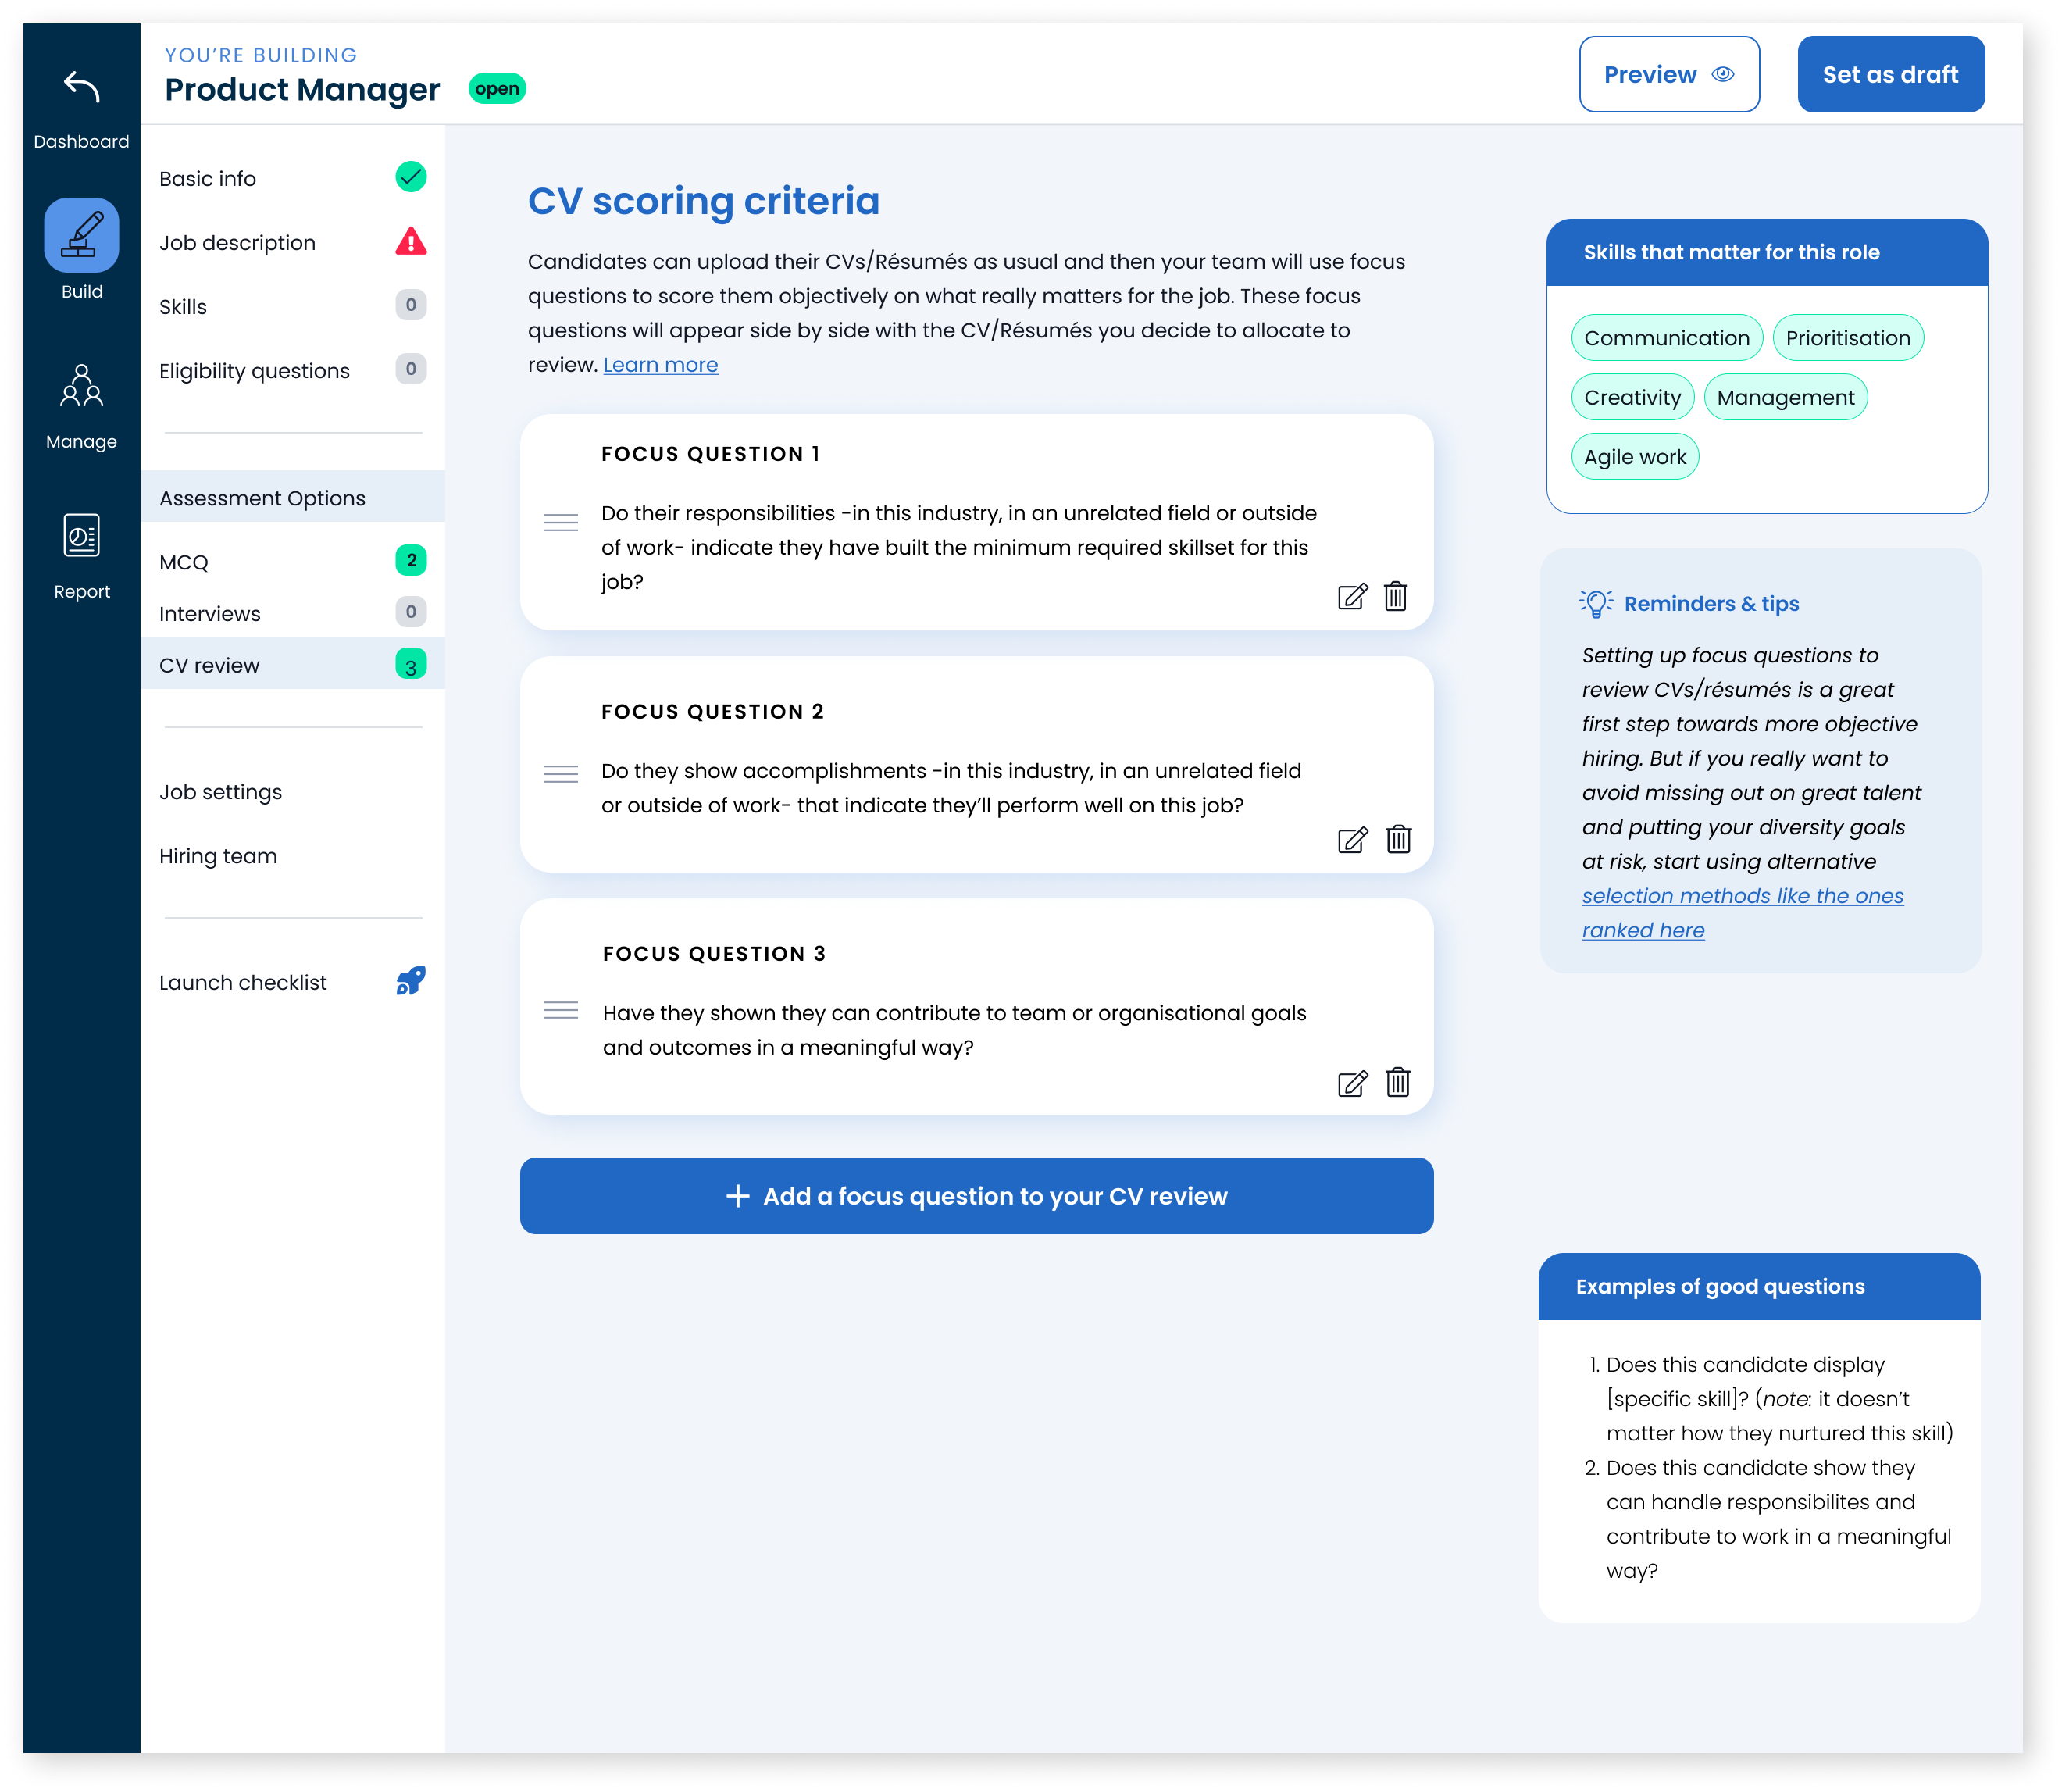Click edit icon on Focus Question 3
The width and height of the screenshot is (2062, 1792).
(x=1352, y=1083)
